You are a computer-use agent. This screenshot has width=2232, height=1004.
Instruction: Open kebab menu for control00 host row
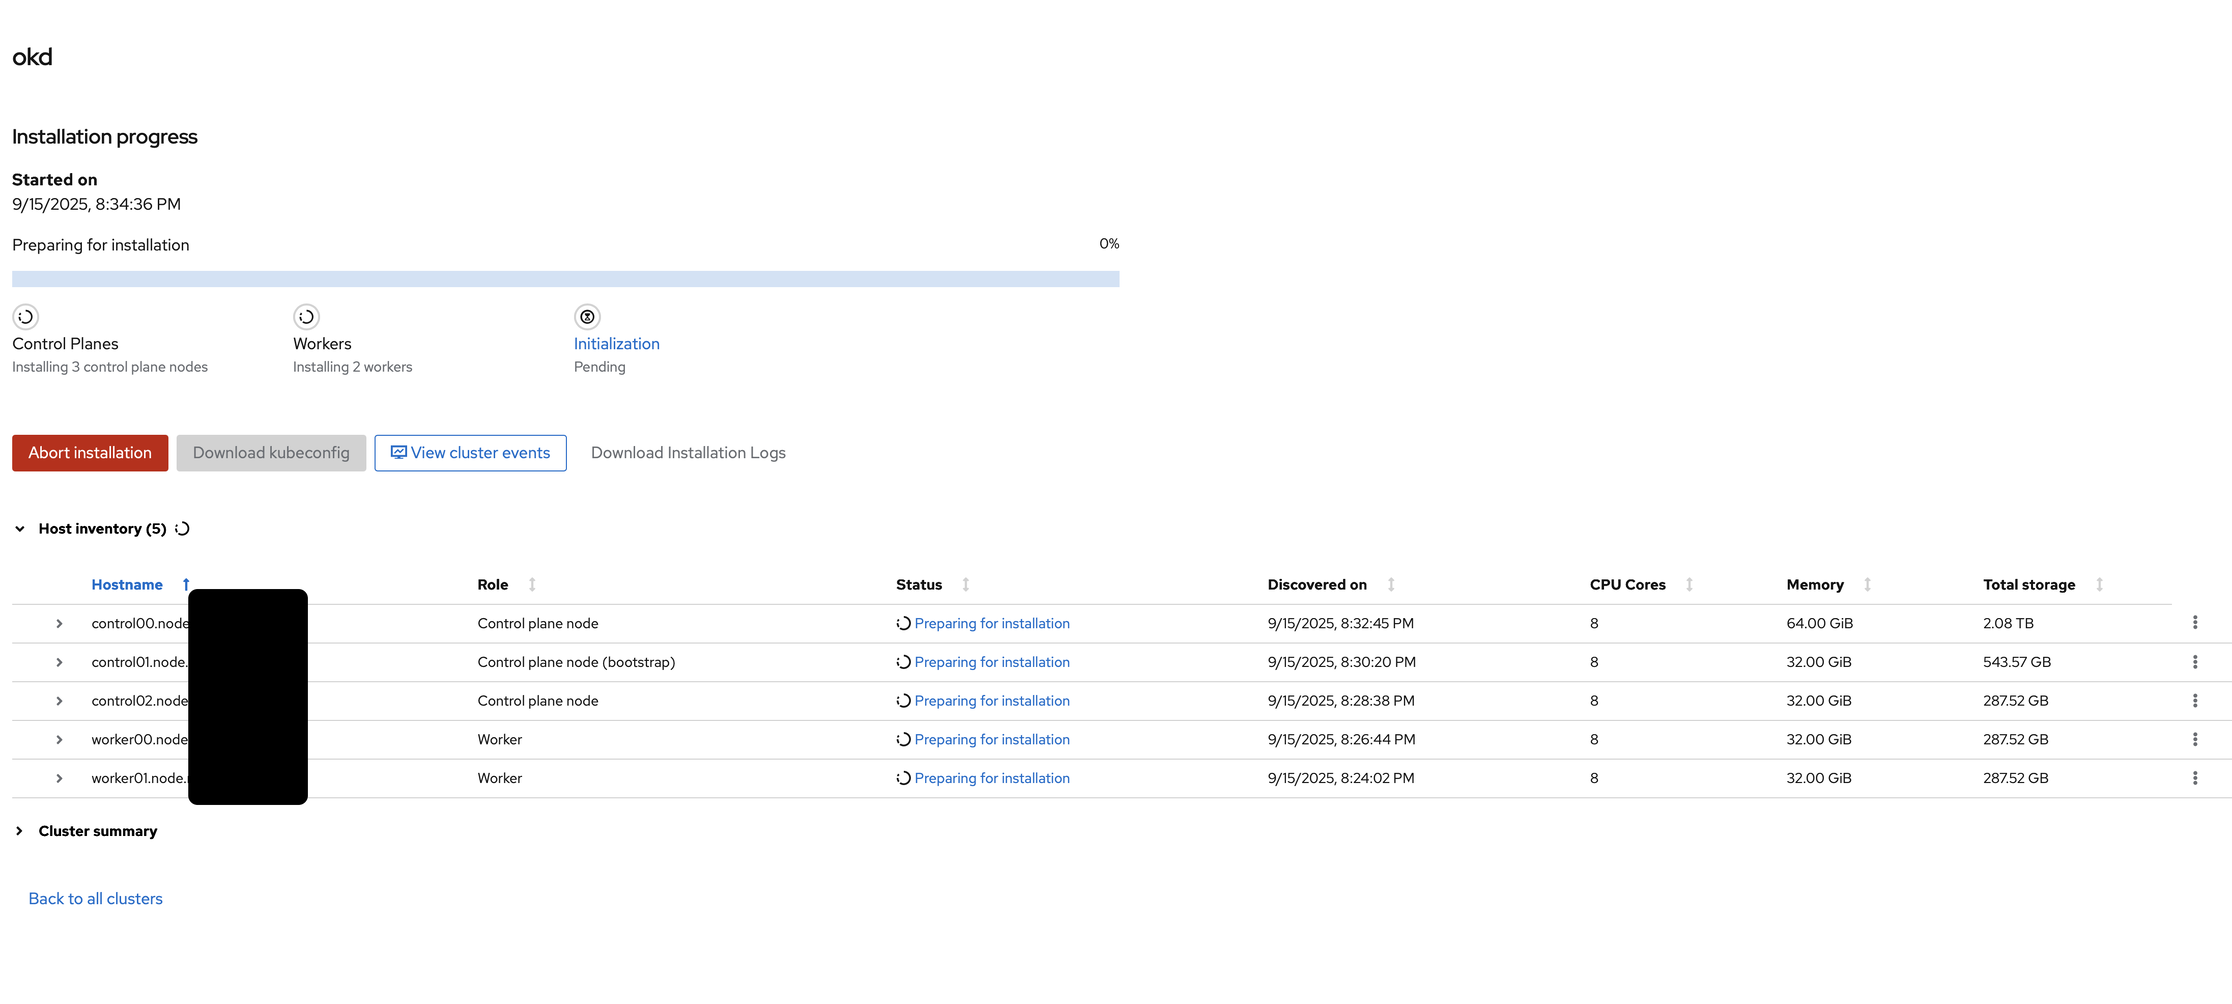[2194, 623]
